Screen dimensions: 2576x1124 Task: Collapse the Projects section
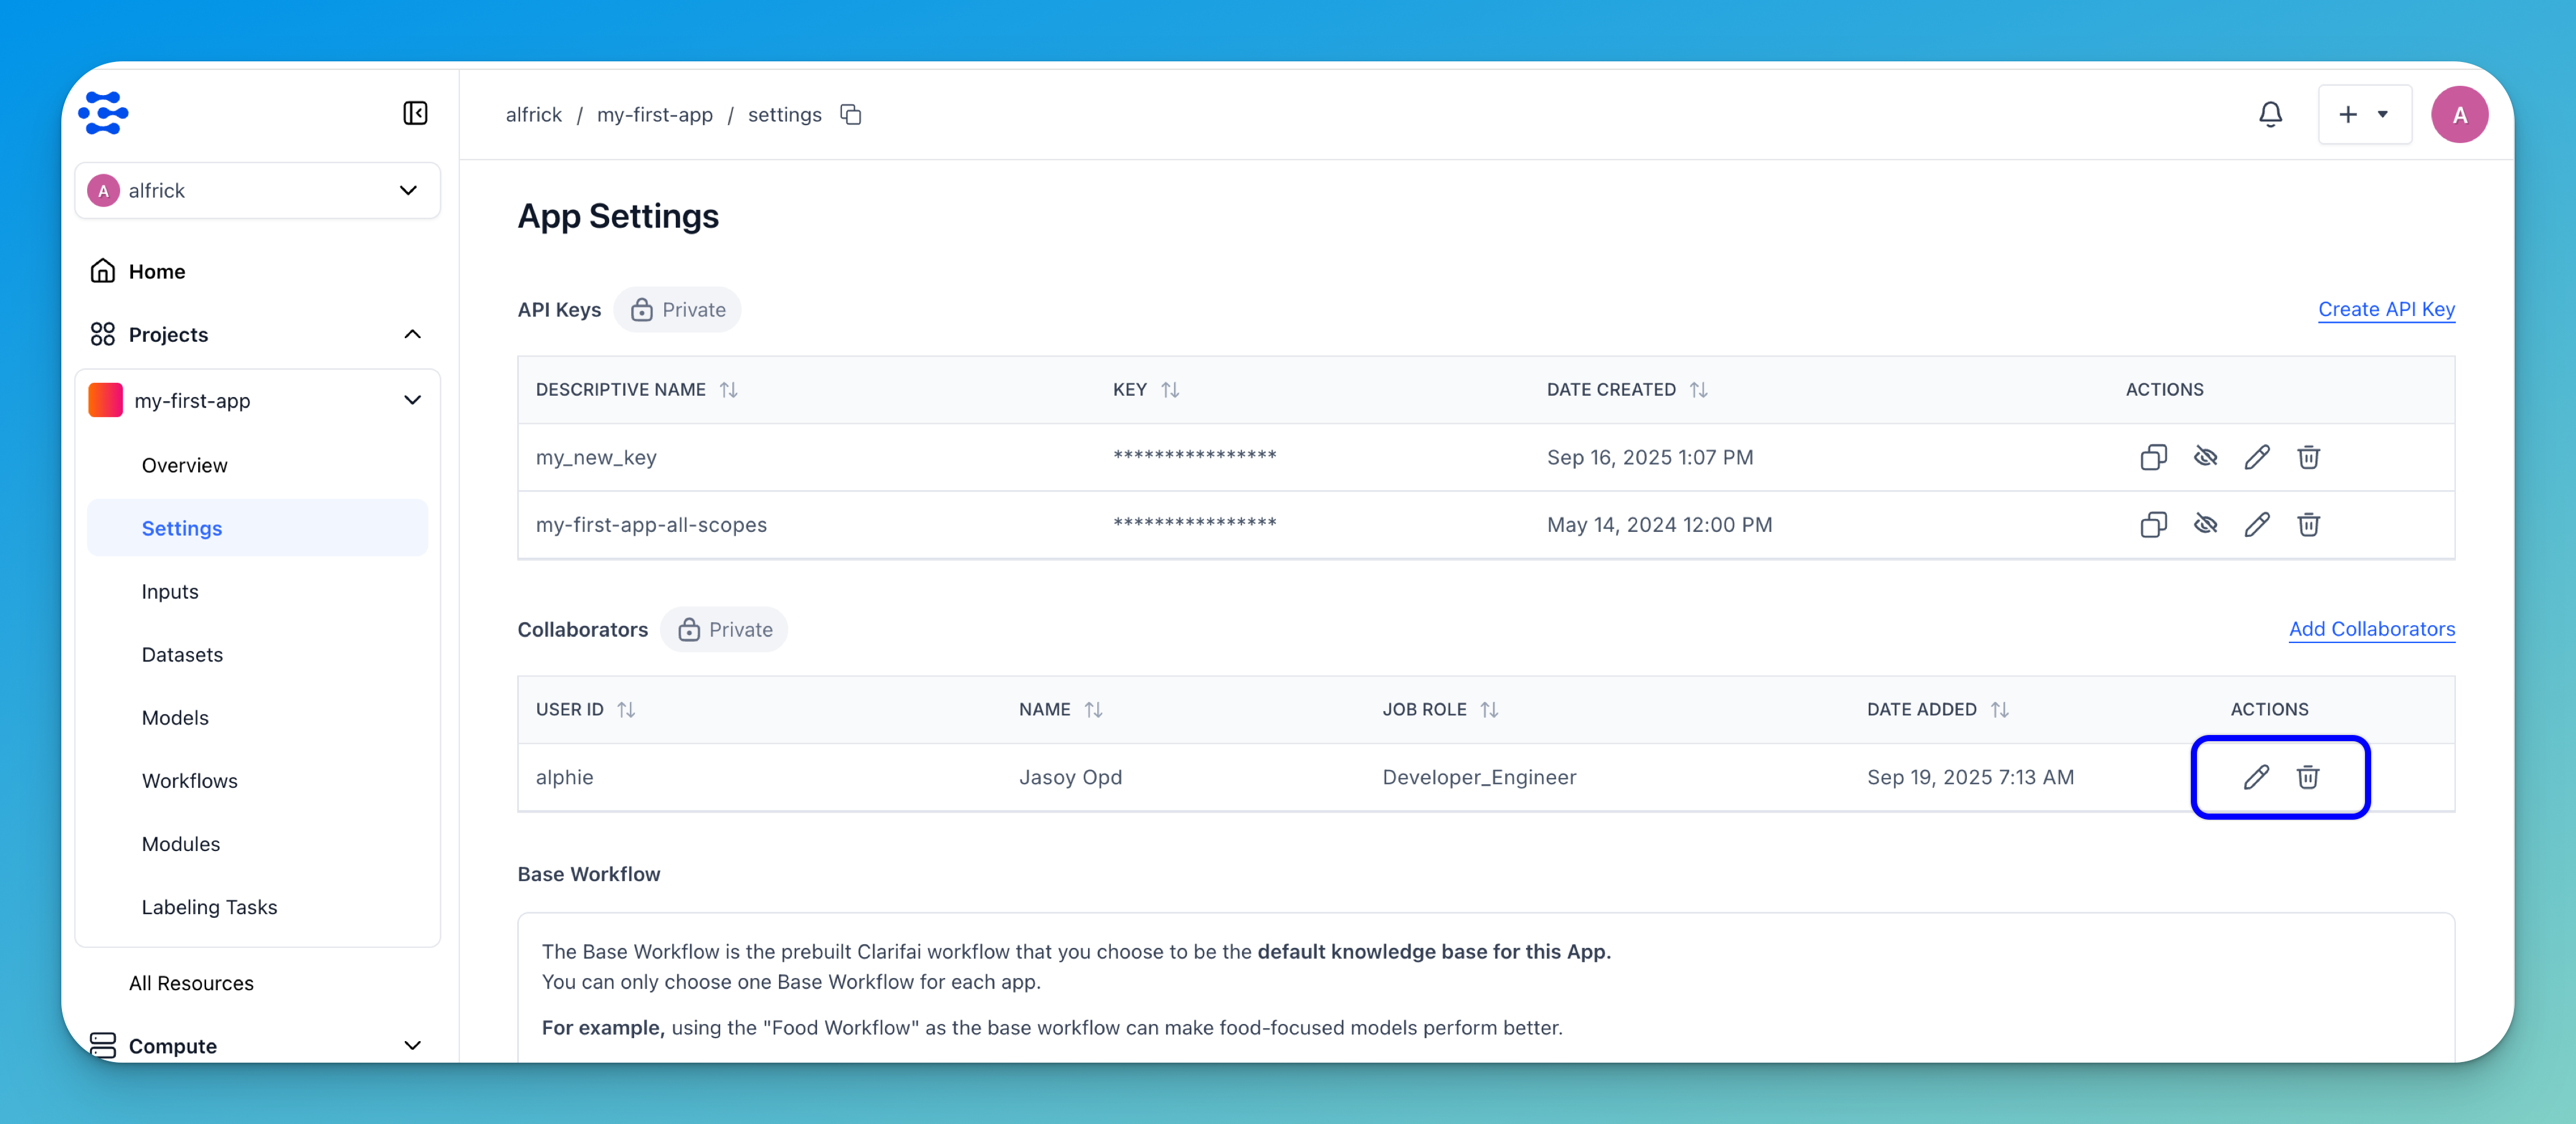click(x=412, y=334)
